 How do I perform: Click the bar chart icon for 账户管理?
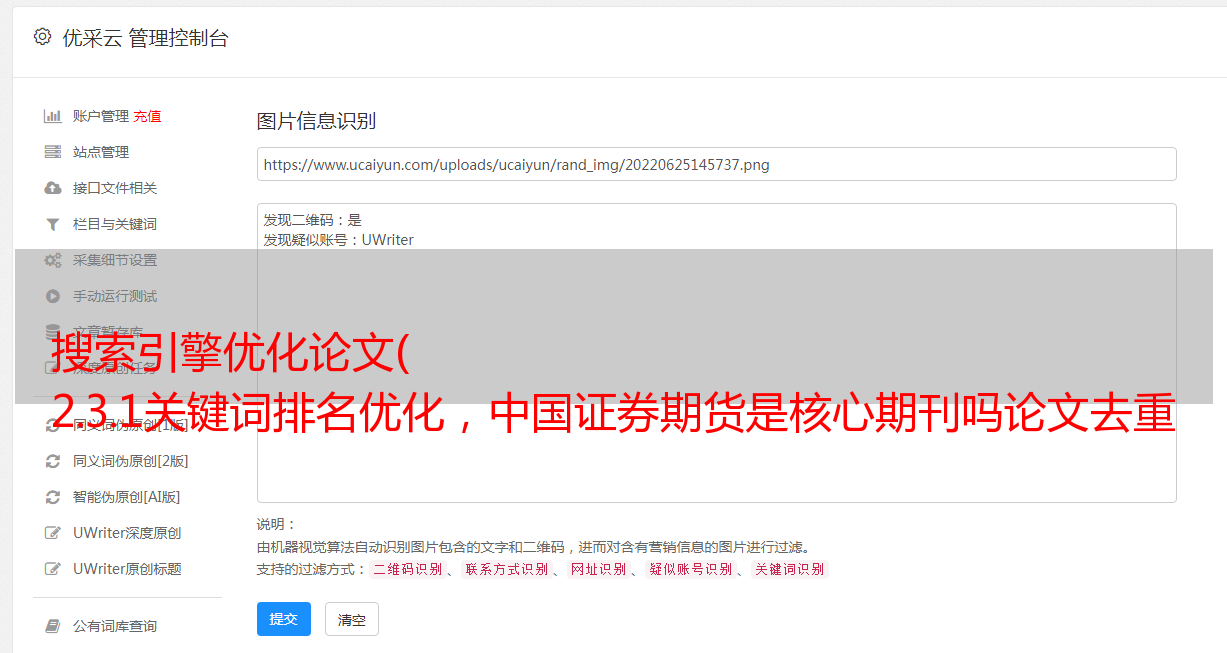53,116
